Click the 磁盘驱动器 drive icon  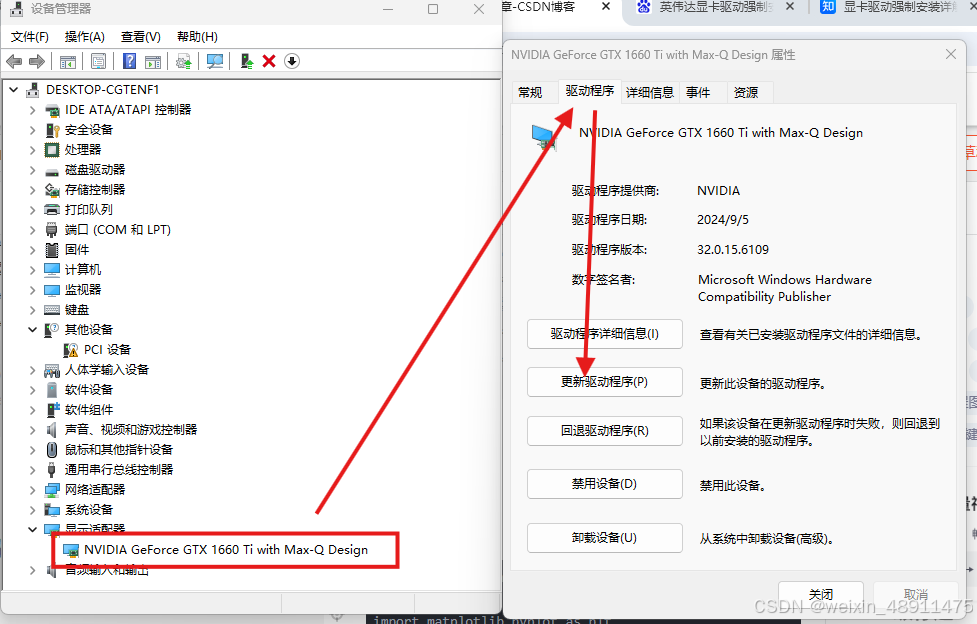pyautogui.click(x=52, y=171)
